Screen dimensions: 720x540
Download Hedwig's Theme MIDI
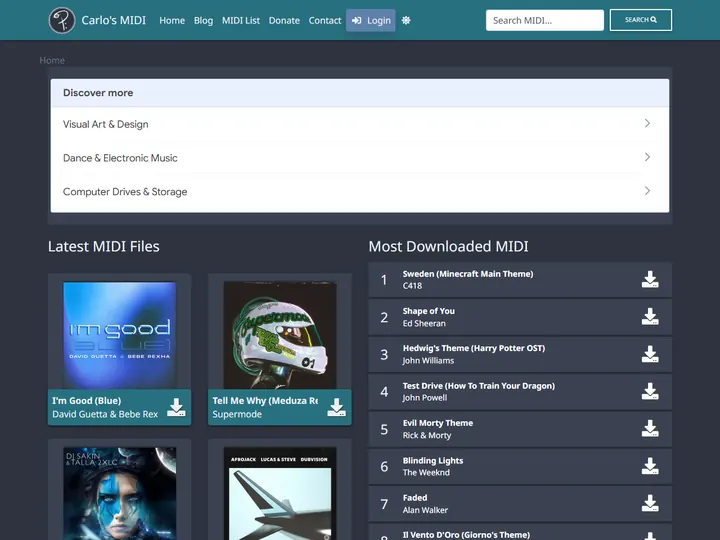pyautogui.click(x=650, y=354)
